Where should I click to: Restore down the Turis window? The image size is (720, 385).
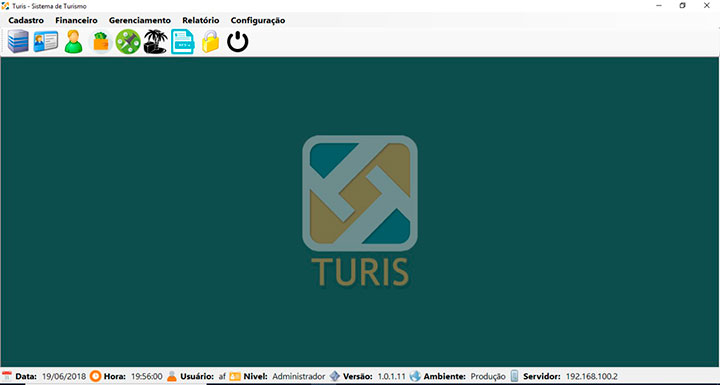(x=683, y=6)
